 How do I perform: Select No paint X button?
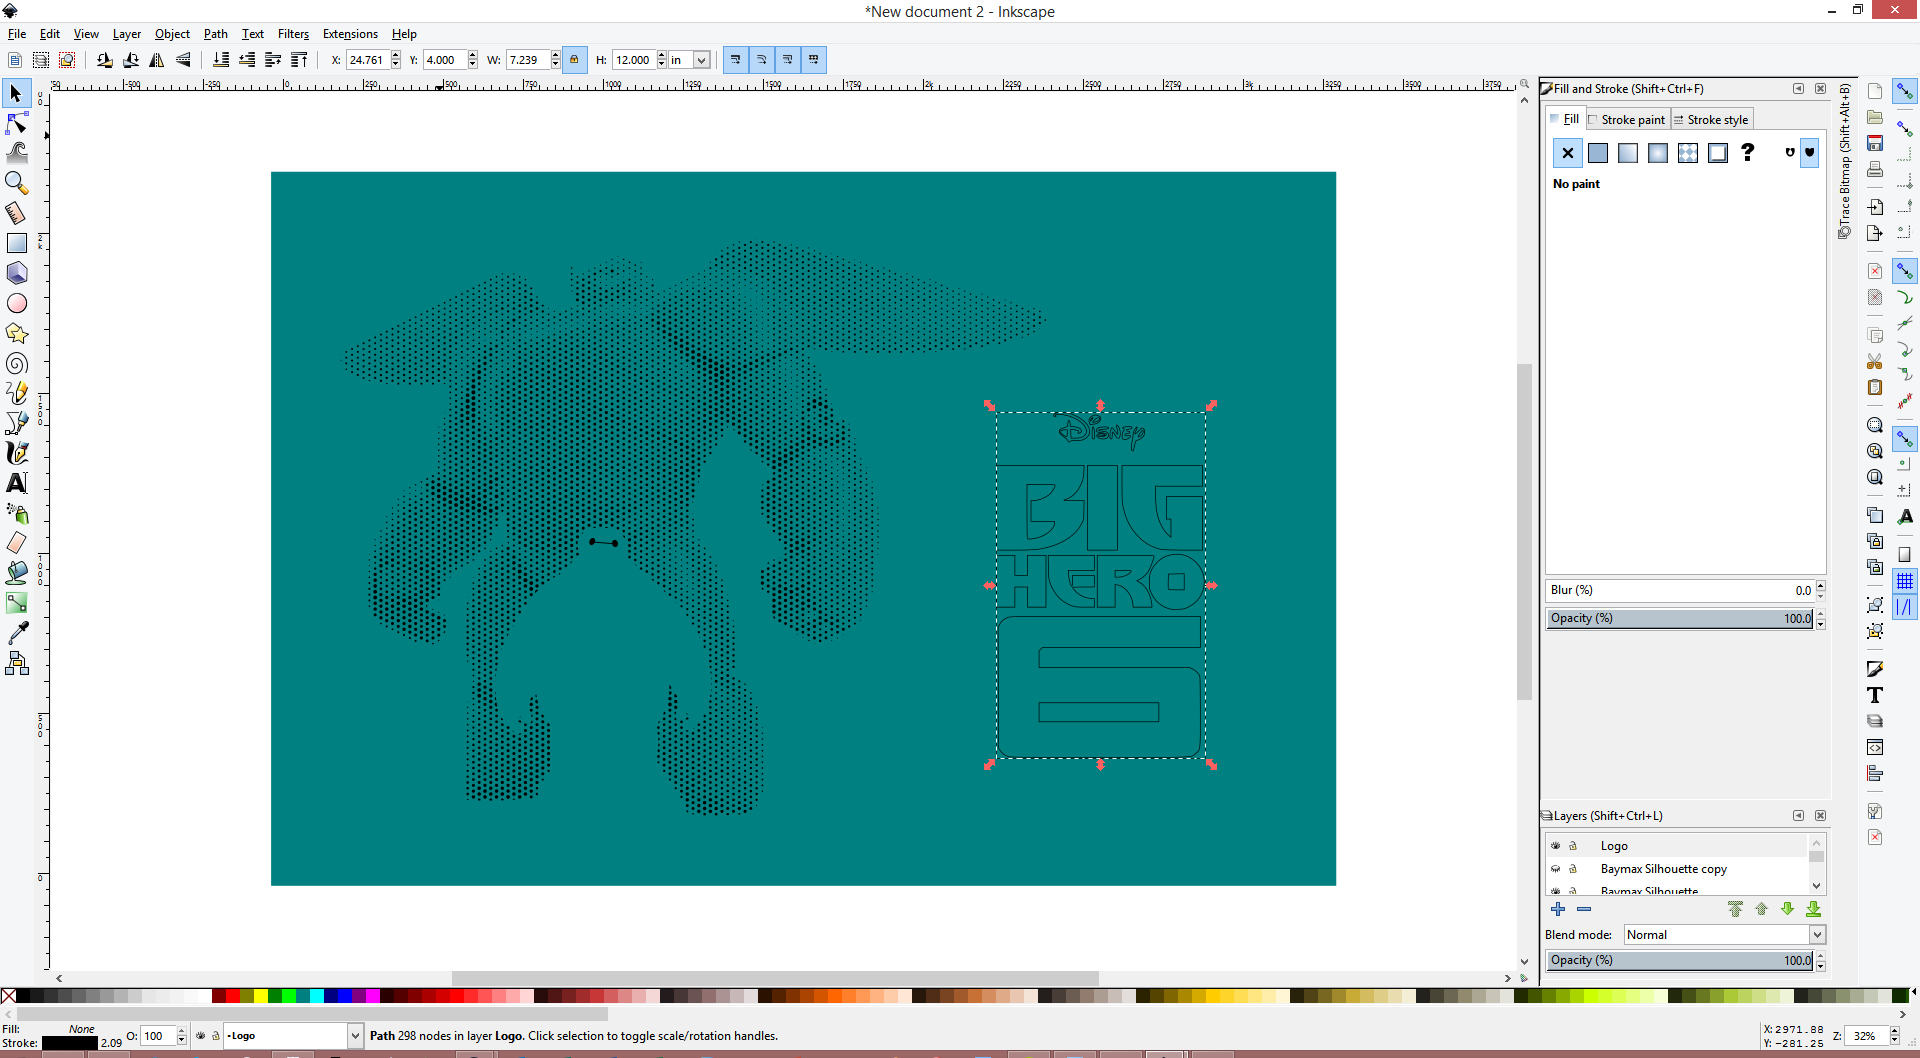click(1568, 153)
